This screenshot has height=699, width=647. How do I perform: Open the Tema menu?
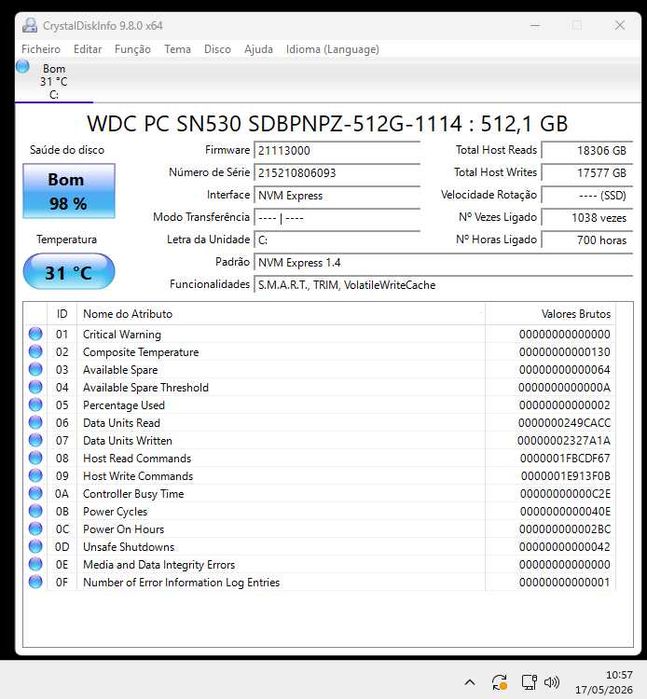coord(177,49)
